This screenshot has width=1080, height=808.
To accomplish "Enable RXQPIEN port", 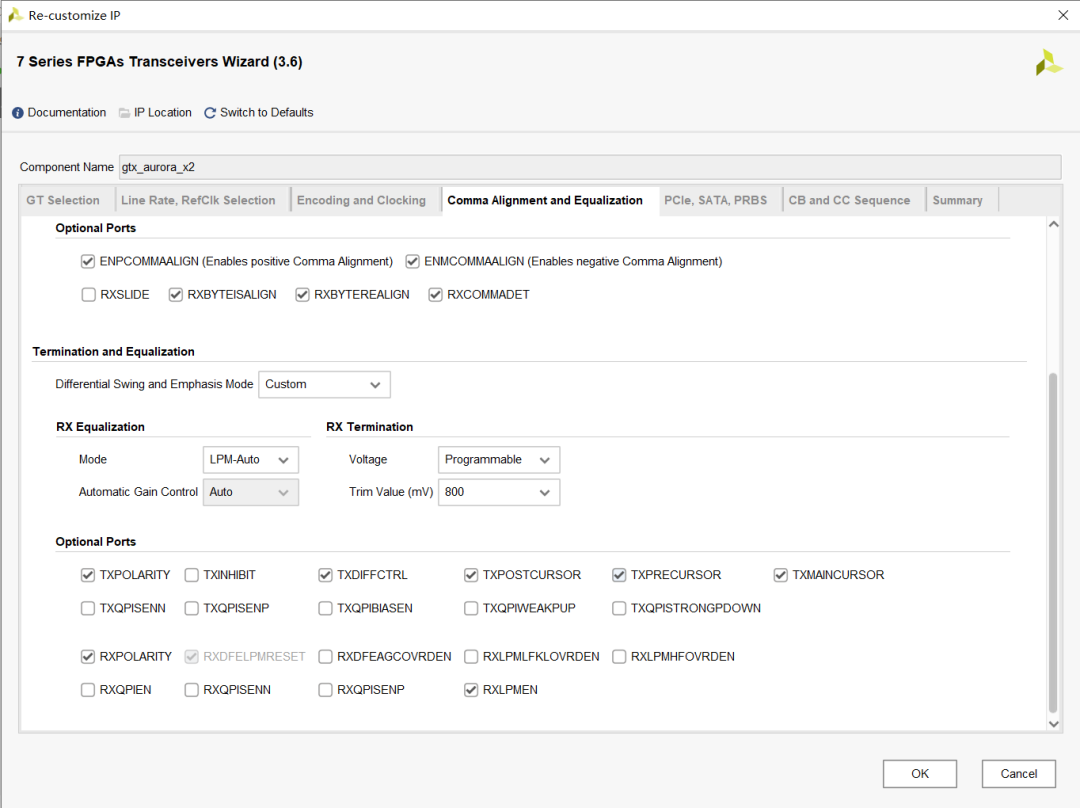I will (87, 690).
